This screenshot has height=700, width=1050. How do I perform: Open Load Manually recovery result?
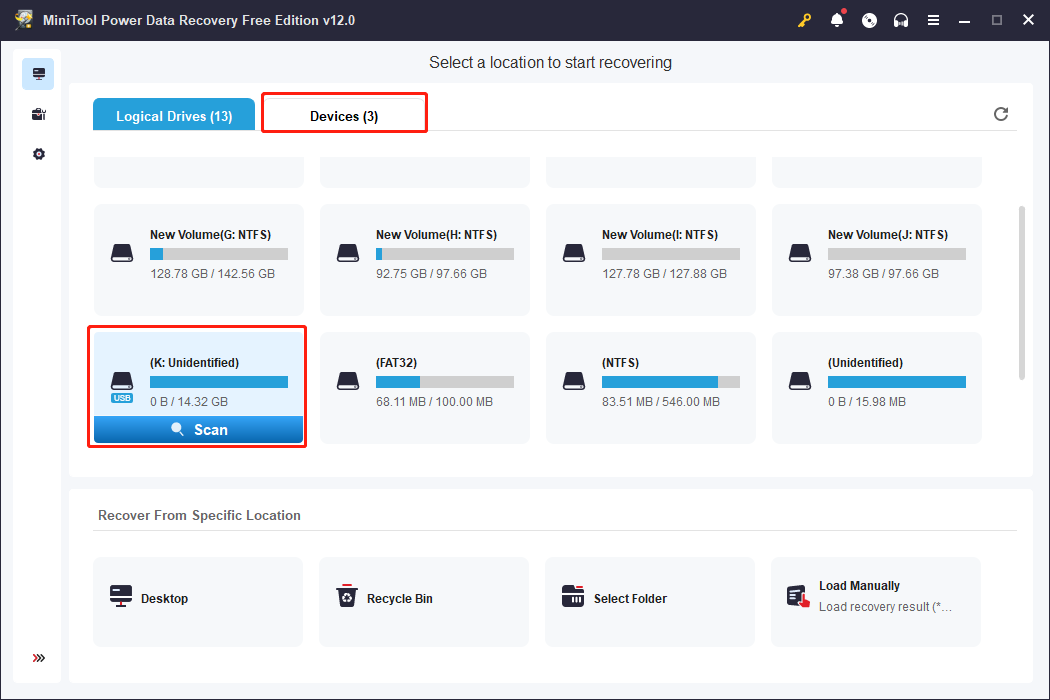pyautogui.click(x=876, y=599)
